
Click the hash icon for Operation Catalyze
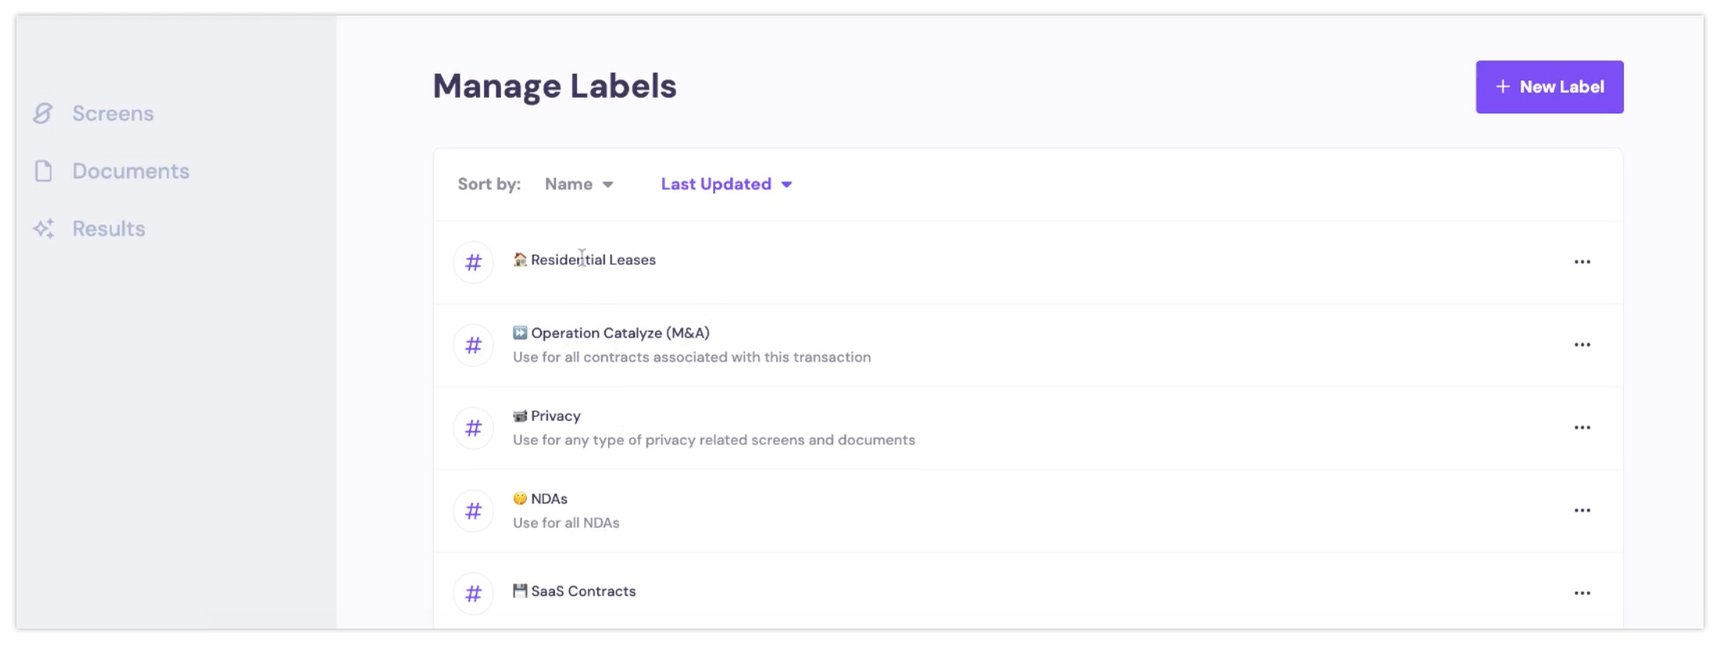tap(473, 346)
